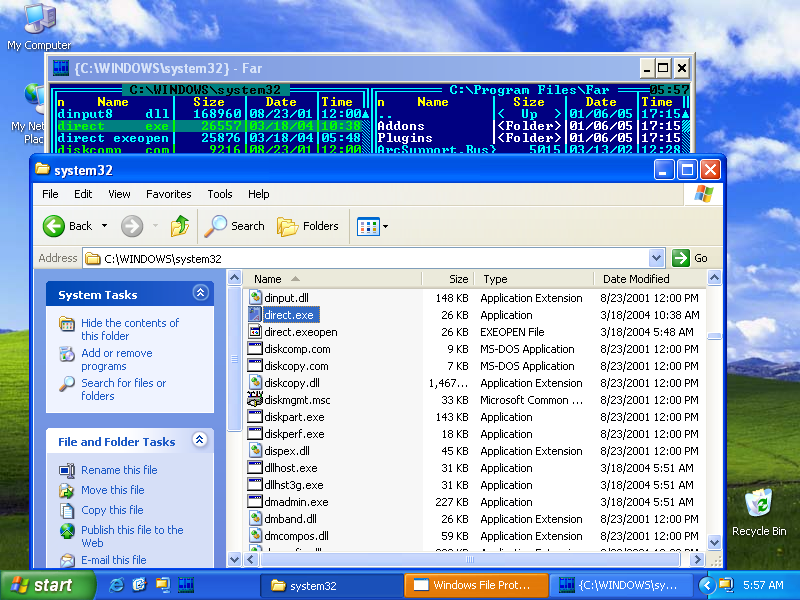Image resolution: width=800 pixels, height=600 pixels.
Task: Collapse the File and Folder Tasks panel
Action: click(x=200, y=440)
